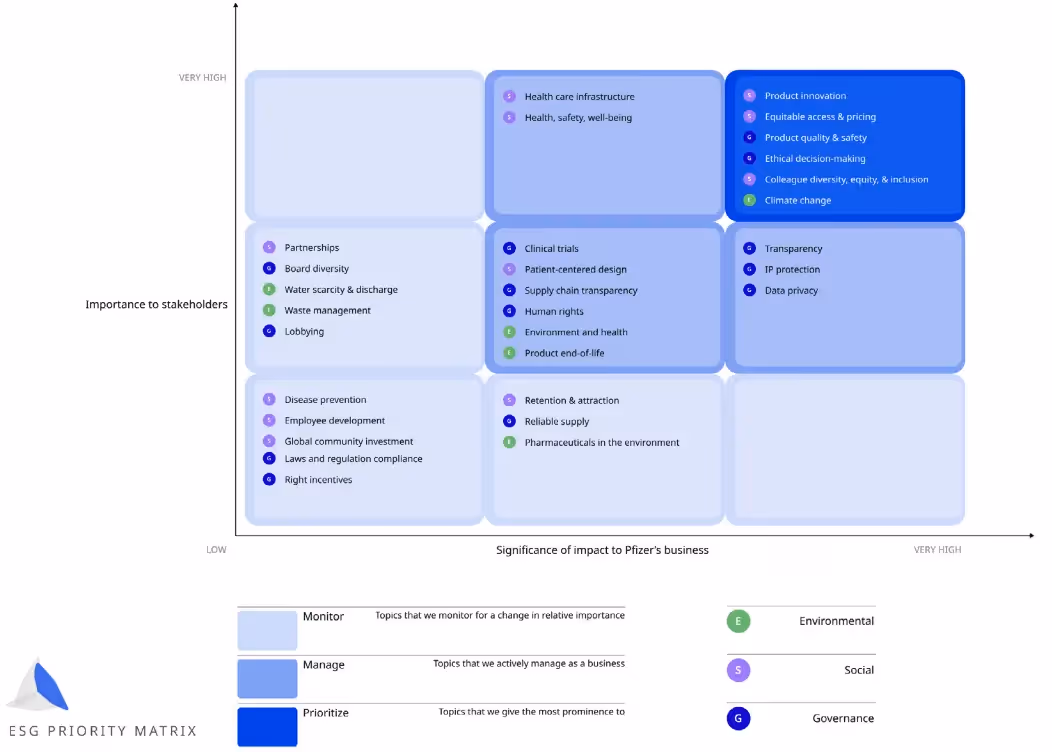This screenshot has width=1052, height=752.
Task: Click the icon beside Product quality & safety
Action: tap(749, 138)
